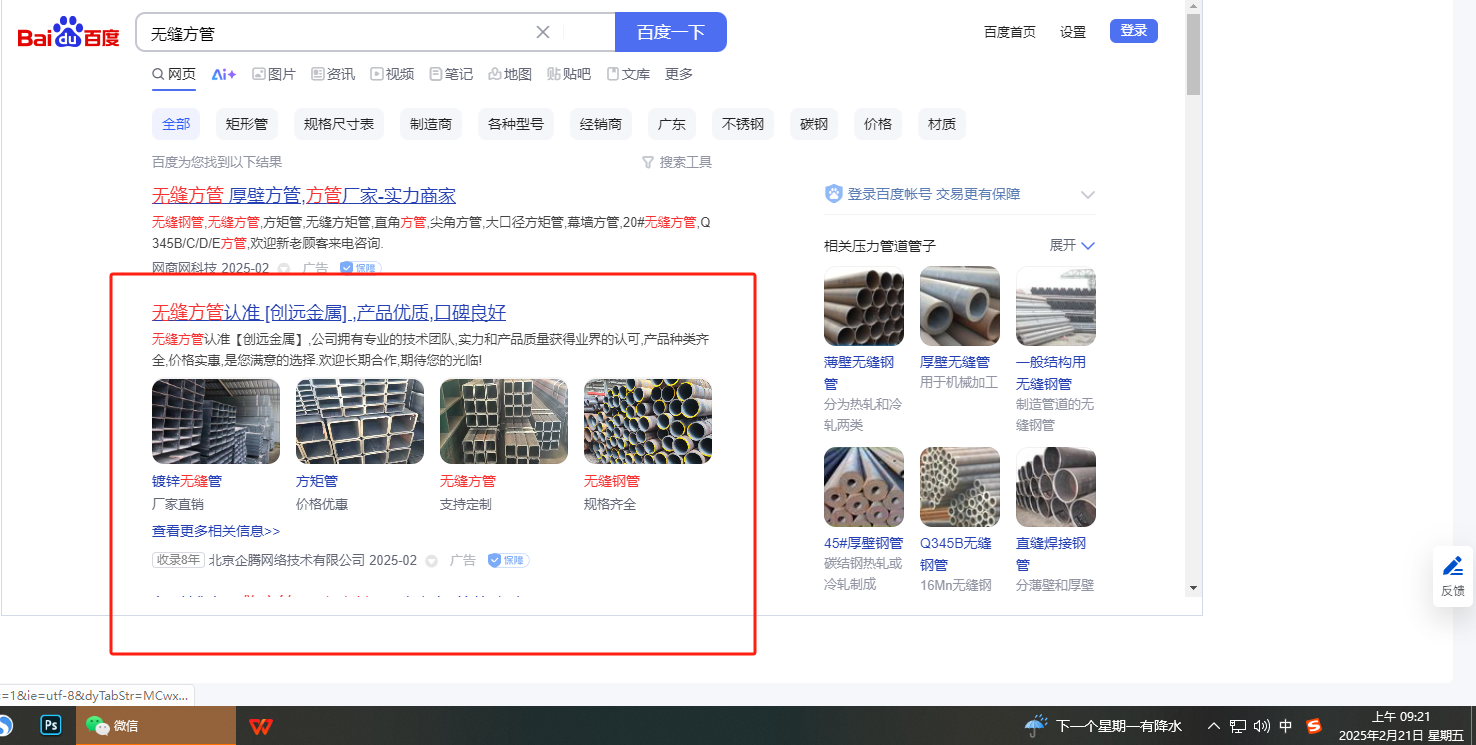The width and height of the screenshot is (1476, 745).
Task: Click the 登录 button
Action: point(1134,31)
